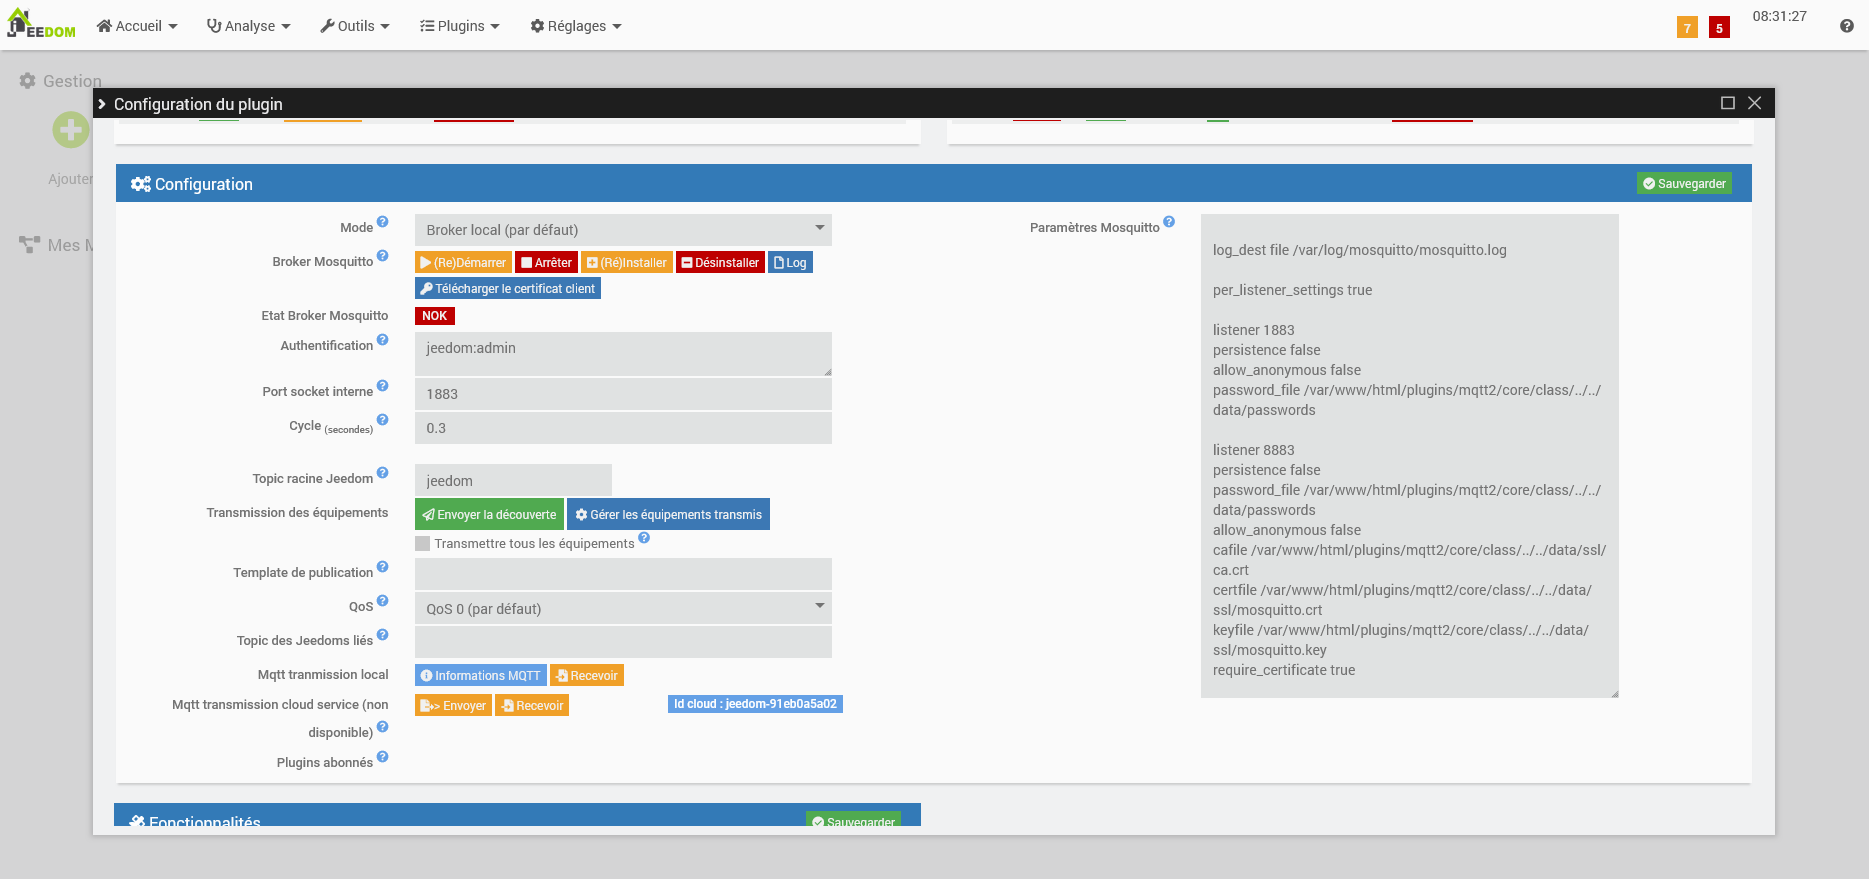
Task: Show help for Port socket interne
Action: click(382, 386)
